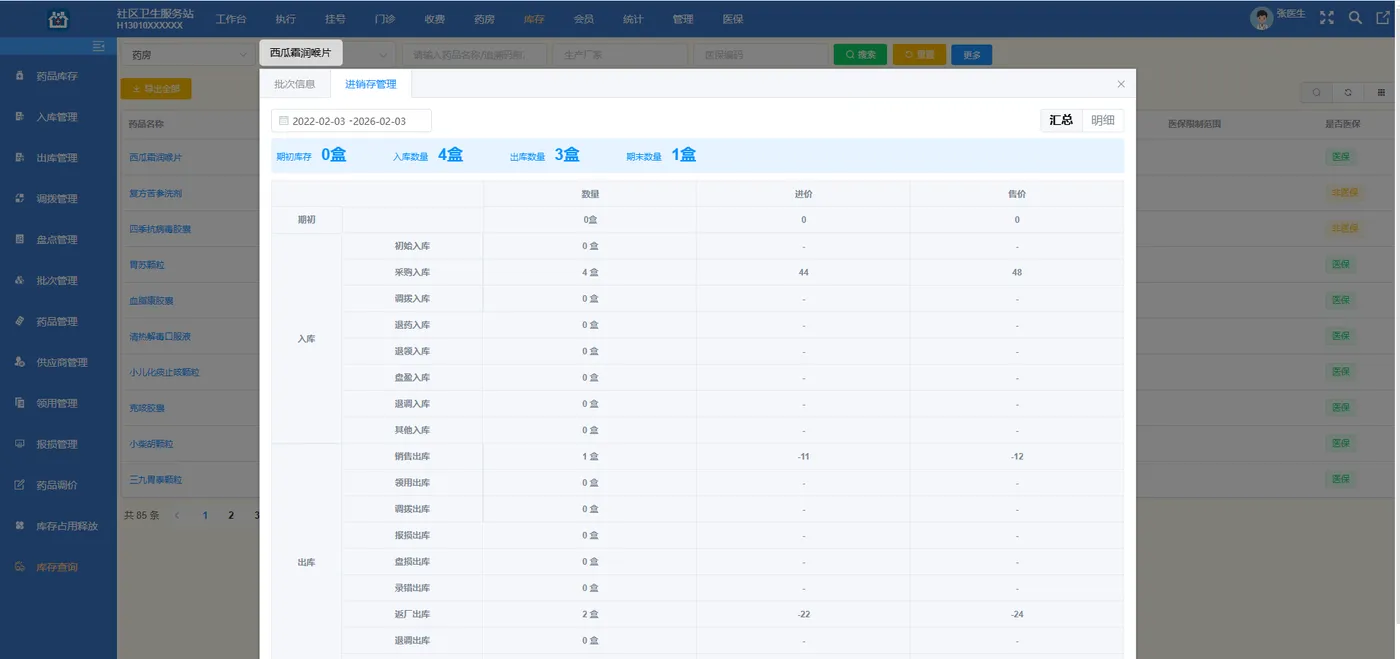Close the dialog with the X icon

(1121, 84)
